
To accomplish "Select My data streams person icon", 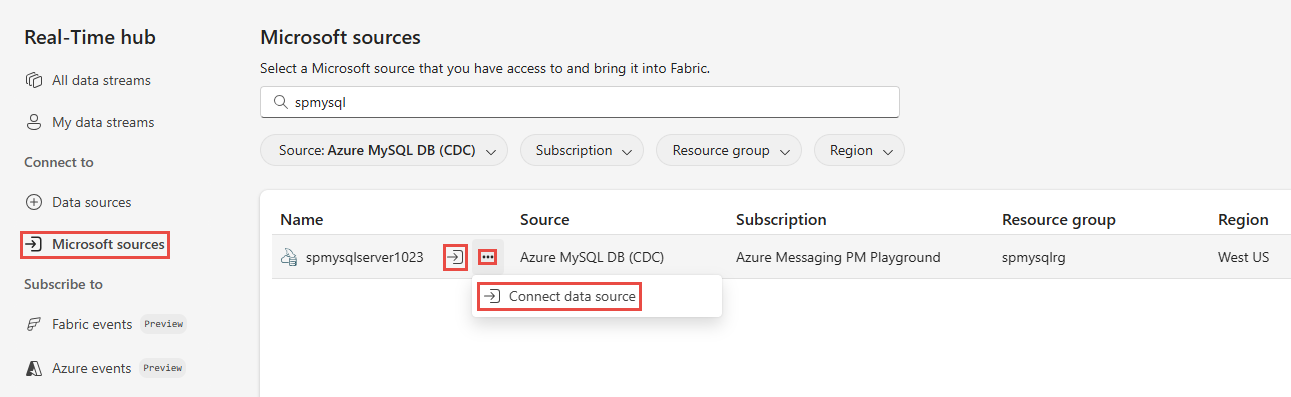I will (x=34, y=122).
